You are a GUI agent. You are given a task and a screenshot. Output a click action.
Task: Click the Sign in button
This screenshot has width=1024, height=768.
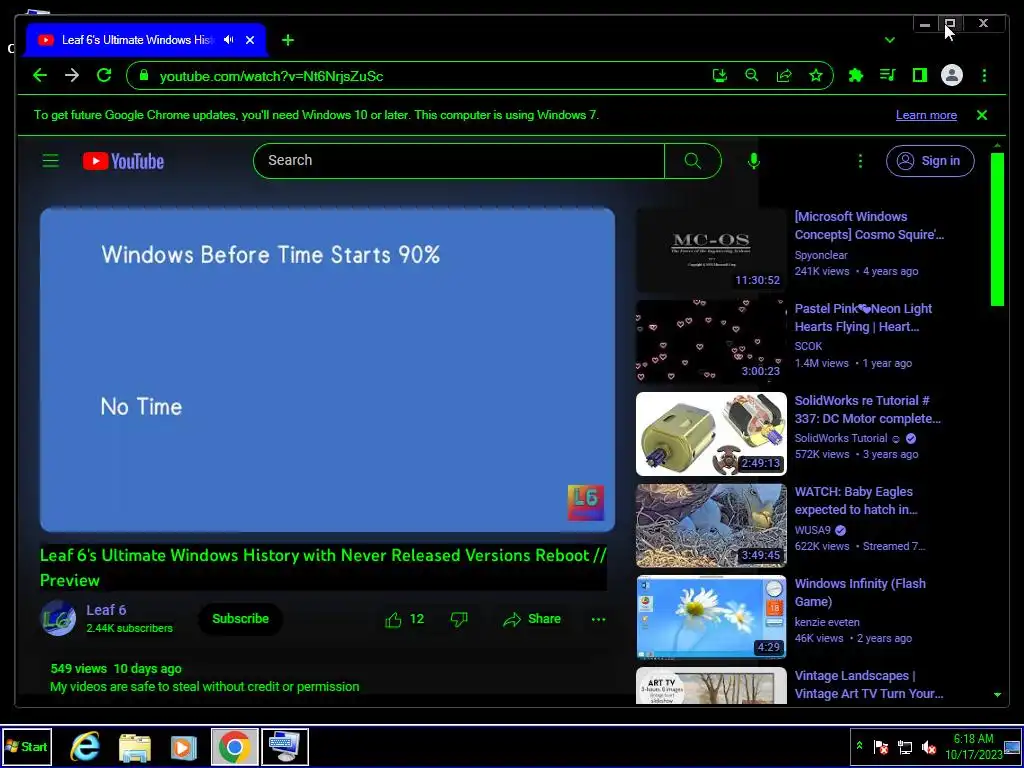click(x=930, y=161)
